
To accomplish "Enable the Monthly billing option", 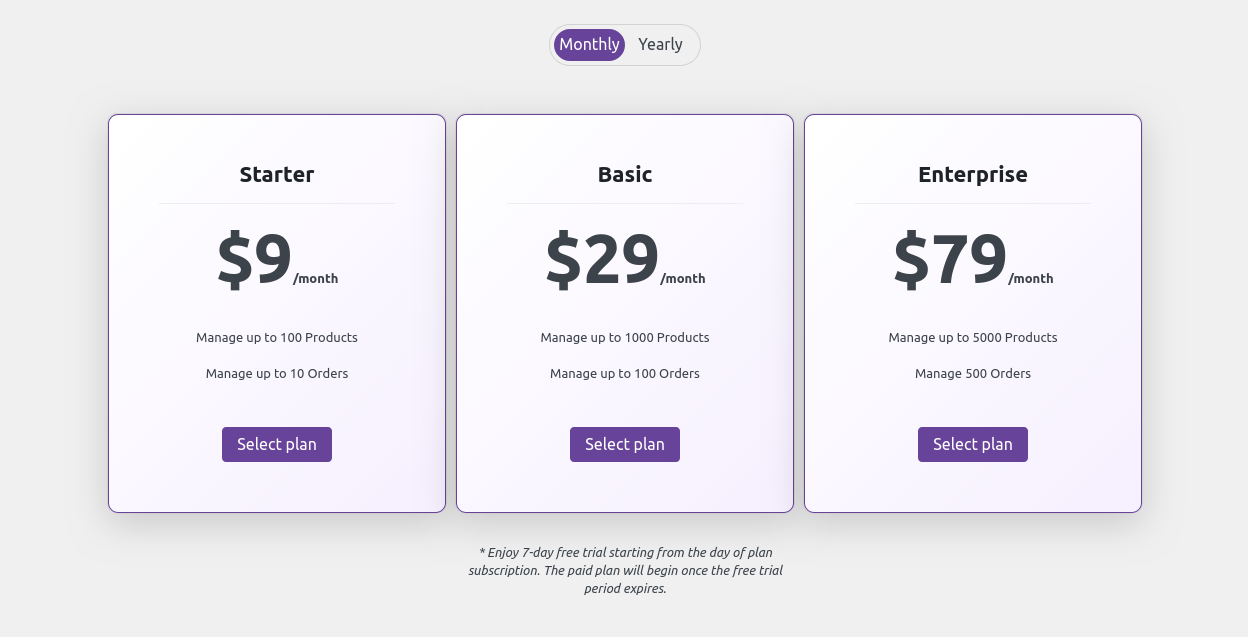I will 589,44.
